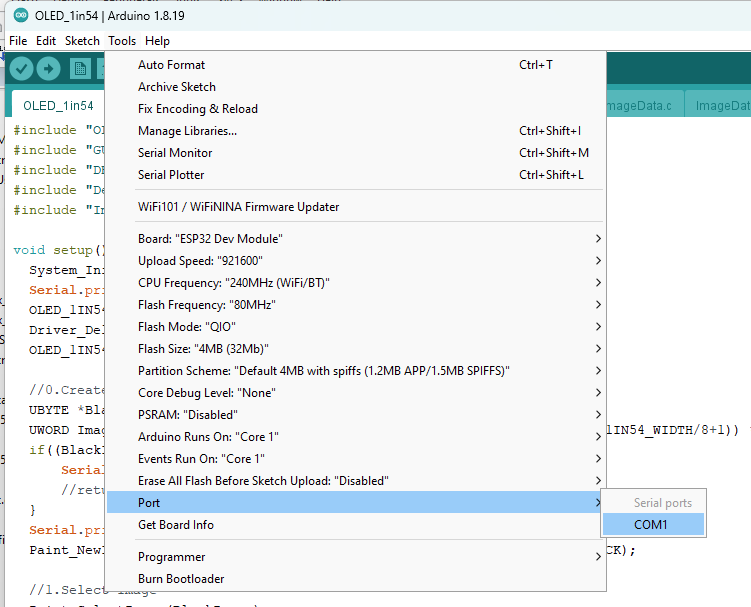Expand Upload Speed: "921600" submenu
This screenshot has width=751, height=607.
pos(356,261)
